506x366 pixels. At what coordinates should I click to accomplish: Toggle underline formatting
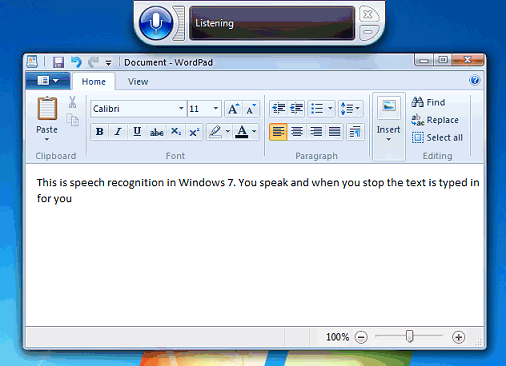(137, 132)
